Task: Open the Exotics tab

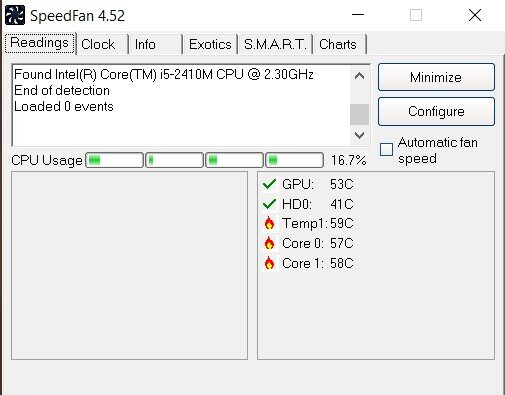Action: point(210,44)
